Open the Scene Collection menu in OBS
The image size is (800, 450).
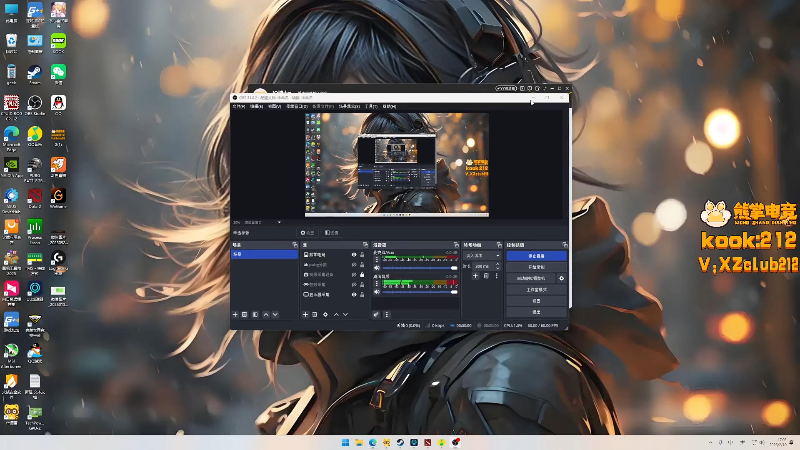349,106
